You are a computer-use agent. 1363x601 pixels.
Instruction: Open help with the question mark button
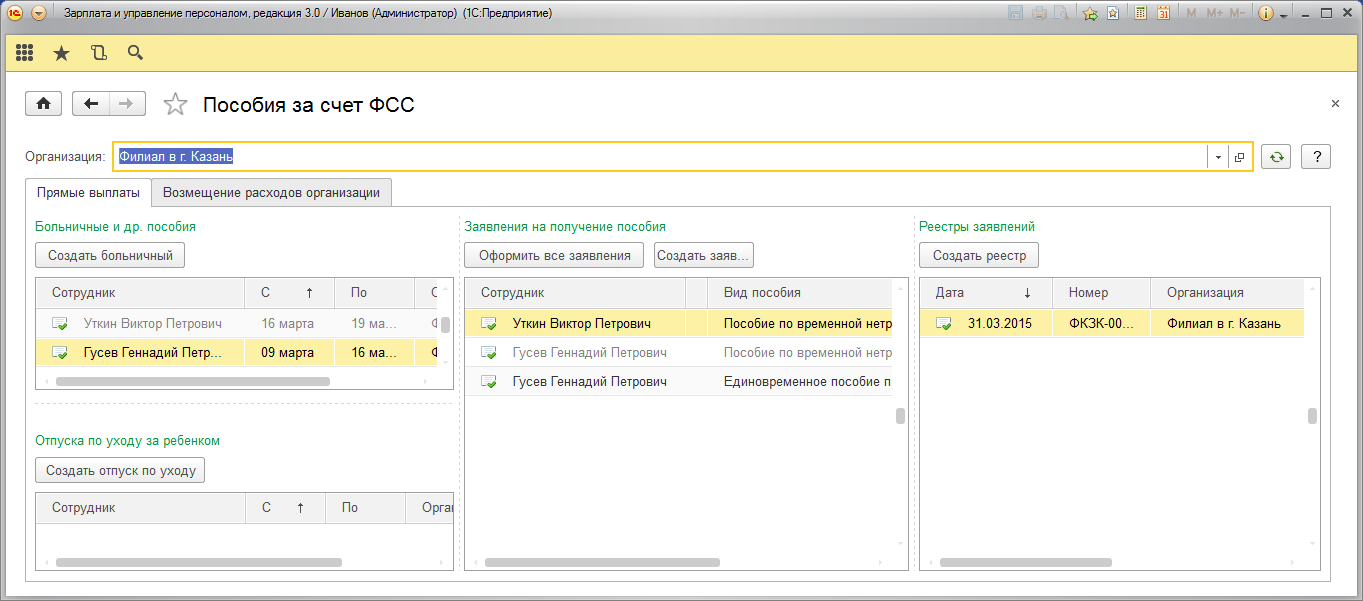tap(1316, 157)
